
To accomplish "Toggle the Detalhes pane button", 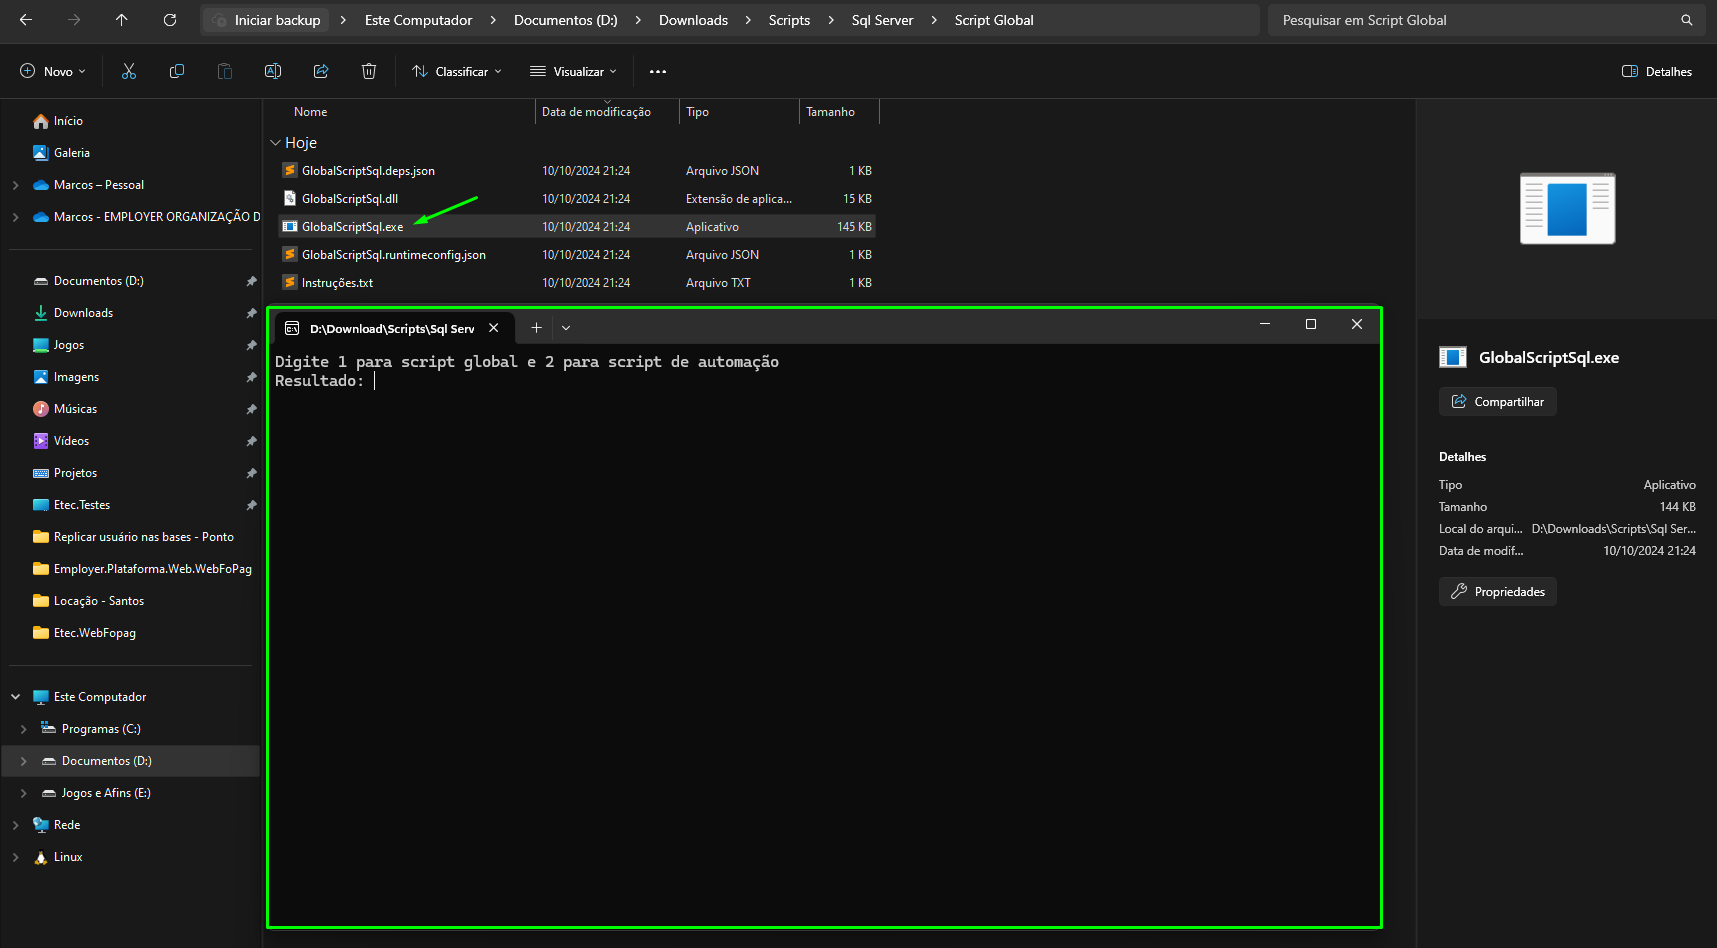I will 1657,71.
